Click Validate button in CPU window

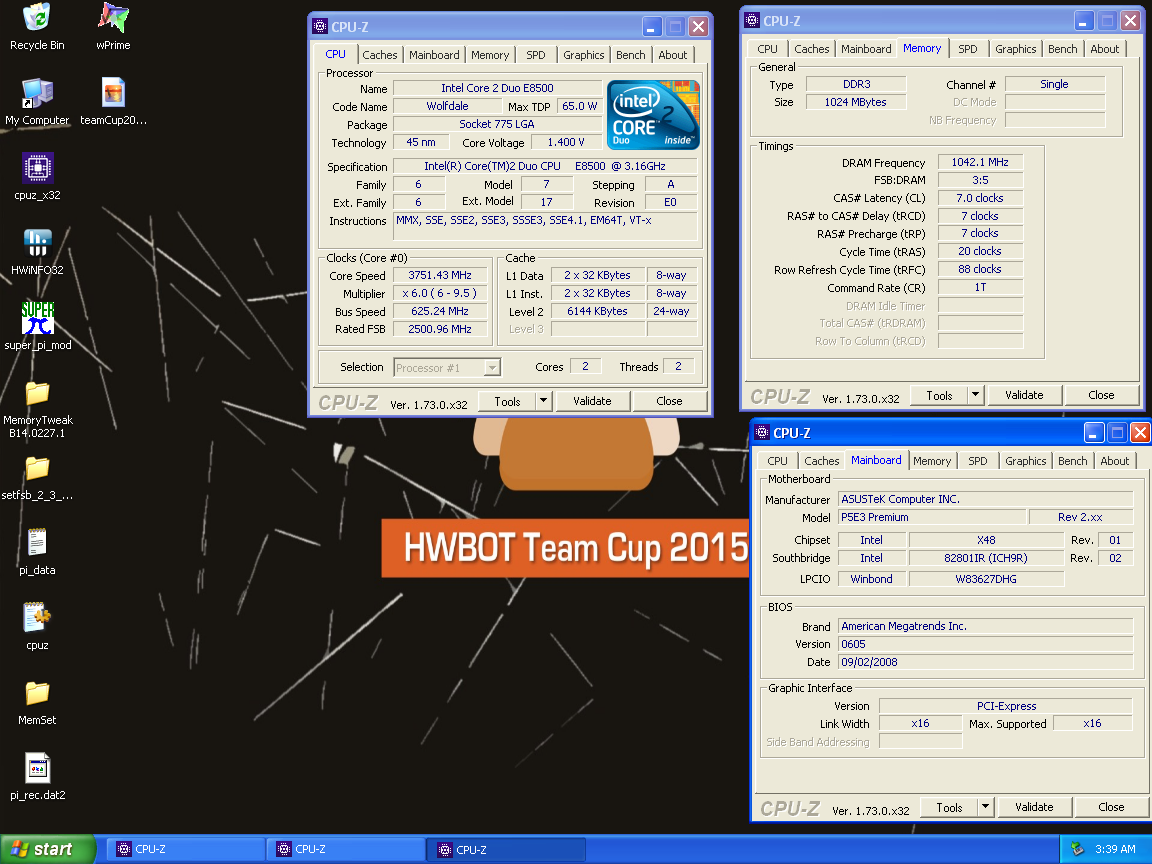[x=592, y=400]
